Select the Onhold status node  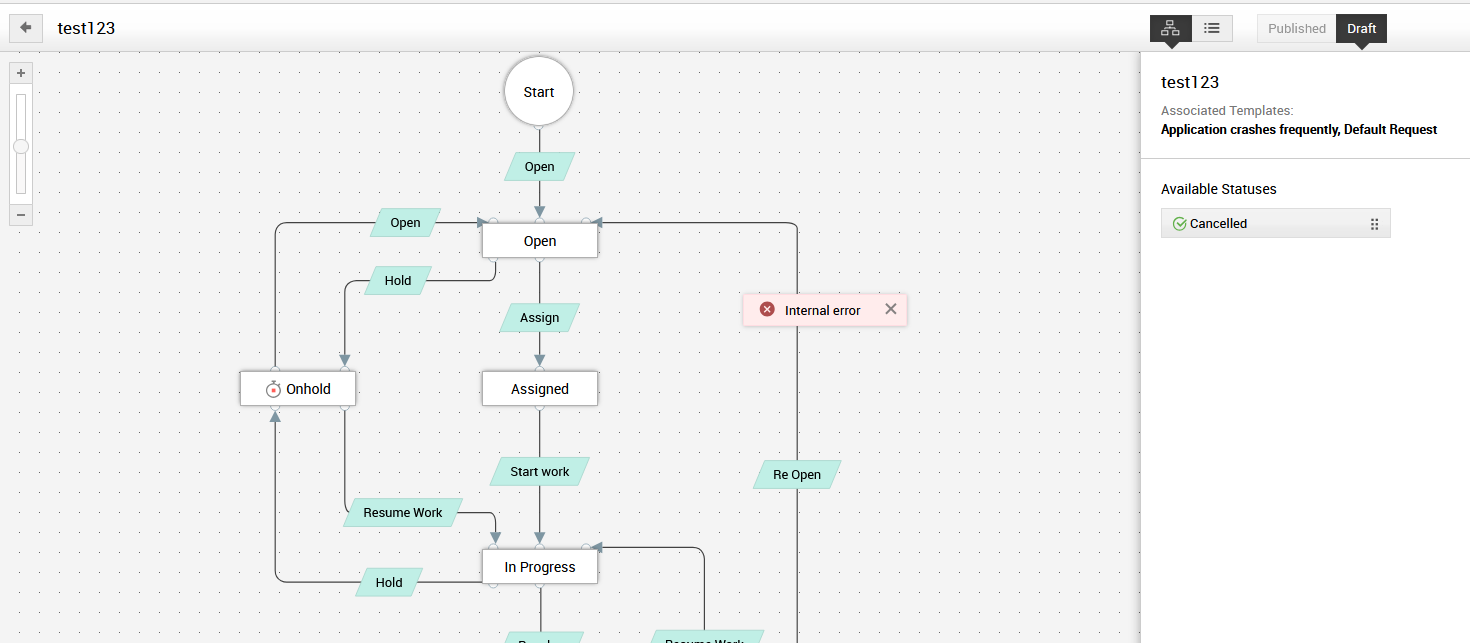point(298,389)
